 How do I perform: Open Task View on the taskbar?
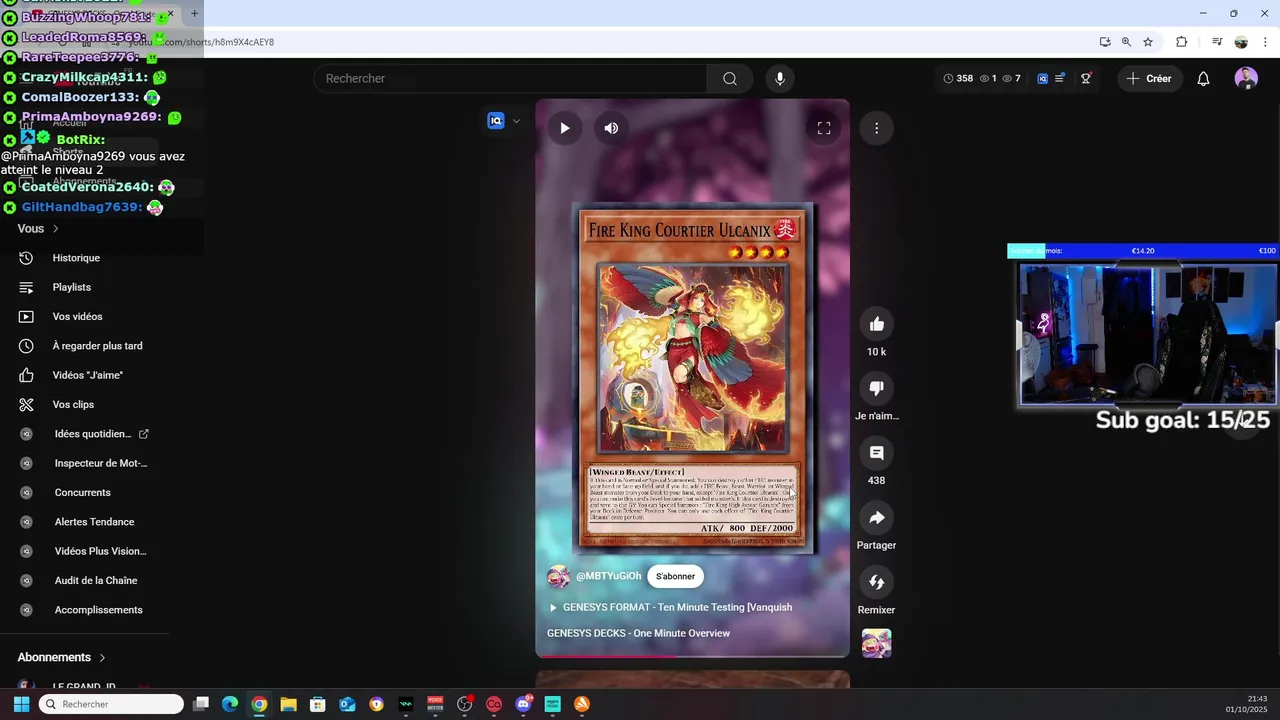click(201, 704)
